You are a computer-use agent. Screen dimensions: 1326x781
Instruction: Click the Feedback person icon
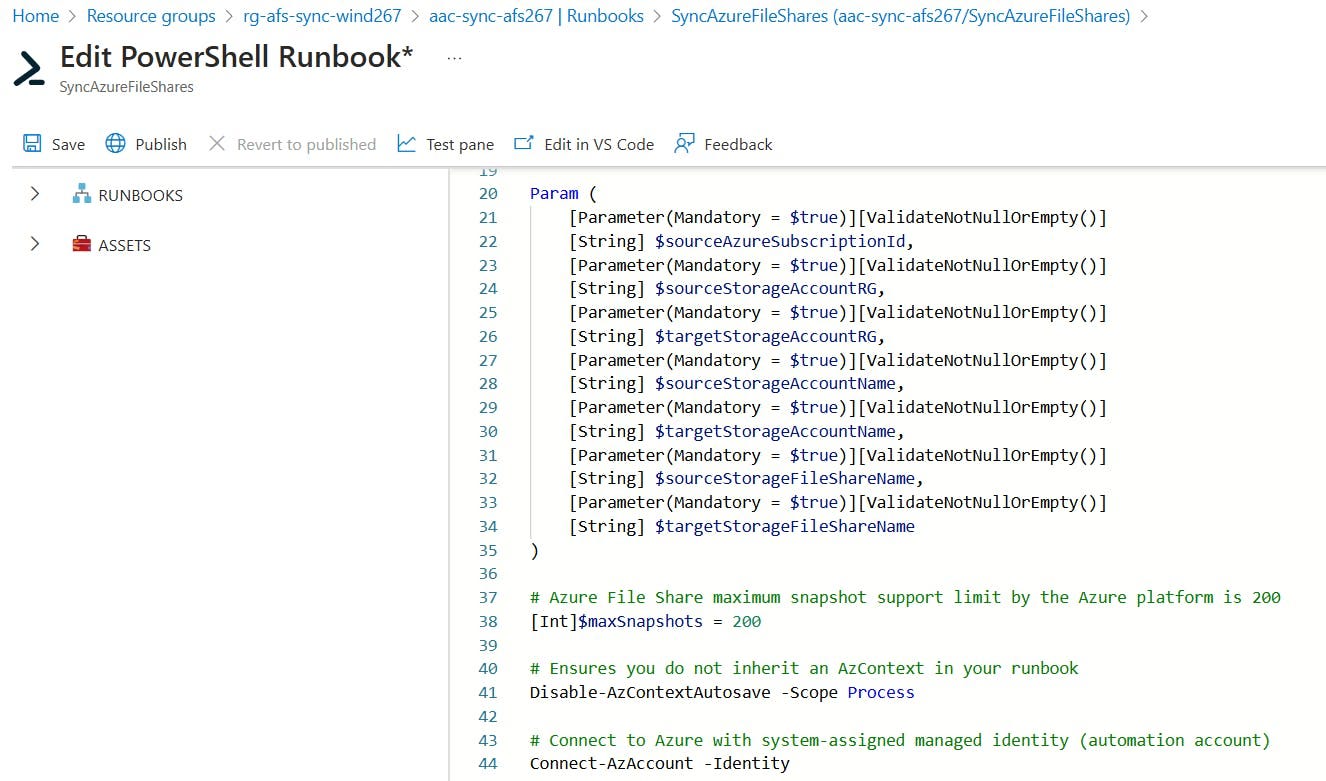point(684,143)
